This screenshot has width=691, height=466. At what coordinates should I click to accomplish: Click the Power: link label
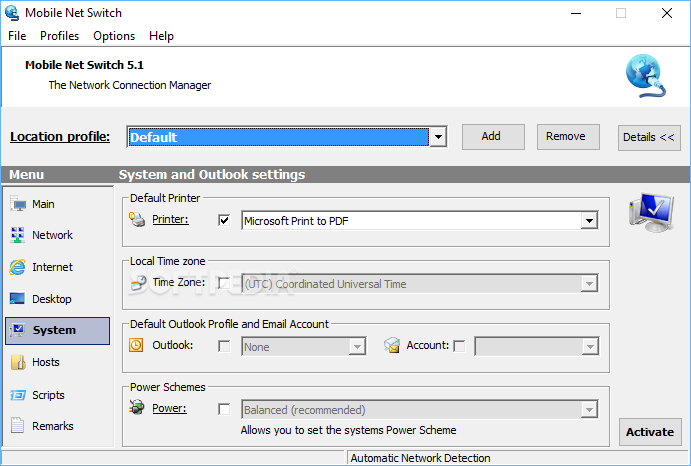(x=169, y=408)
